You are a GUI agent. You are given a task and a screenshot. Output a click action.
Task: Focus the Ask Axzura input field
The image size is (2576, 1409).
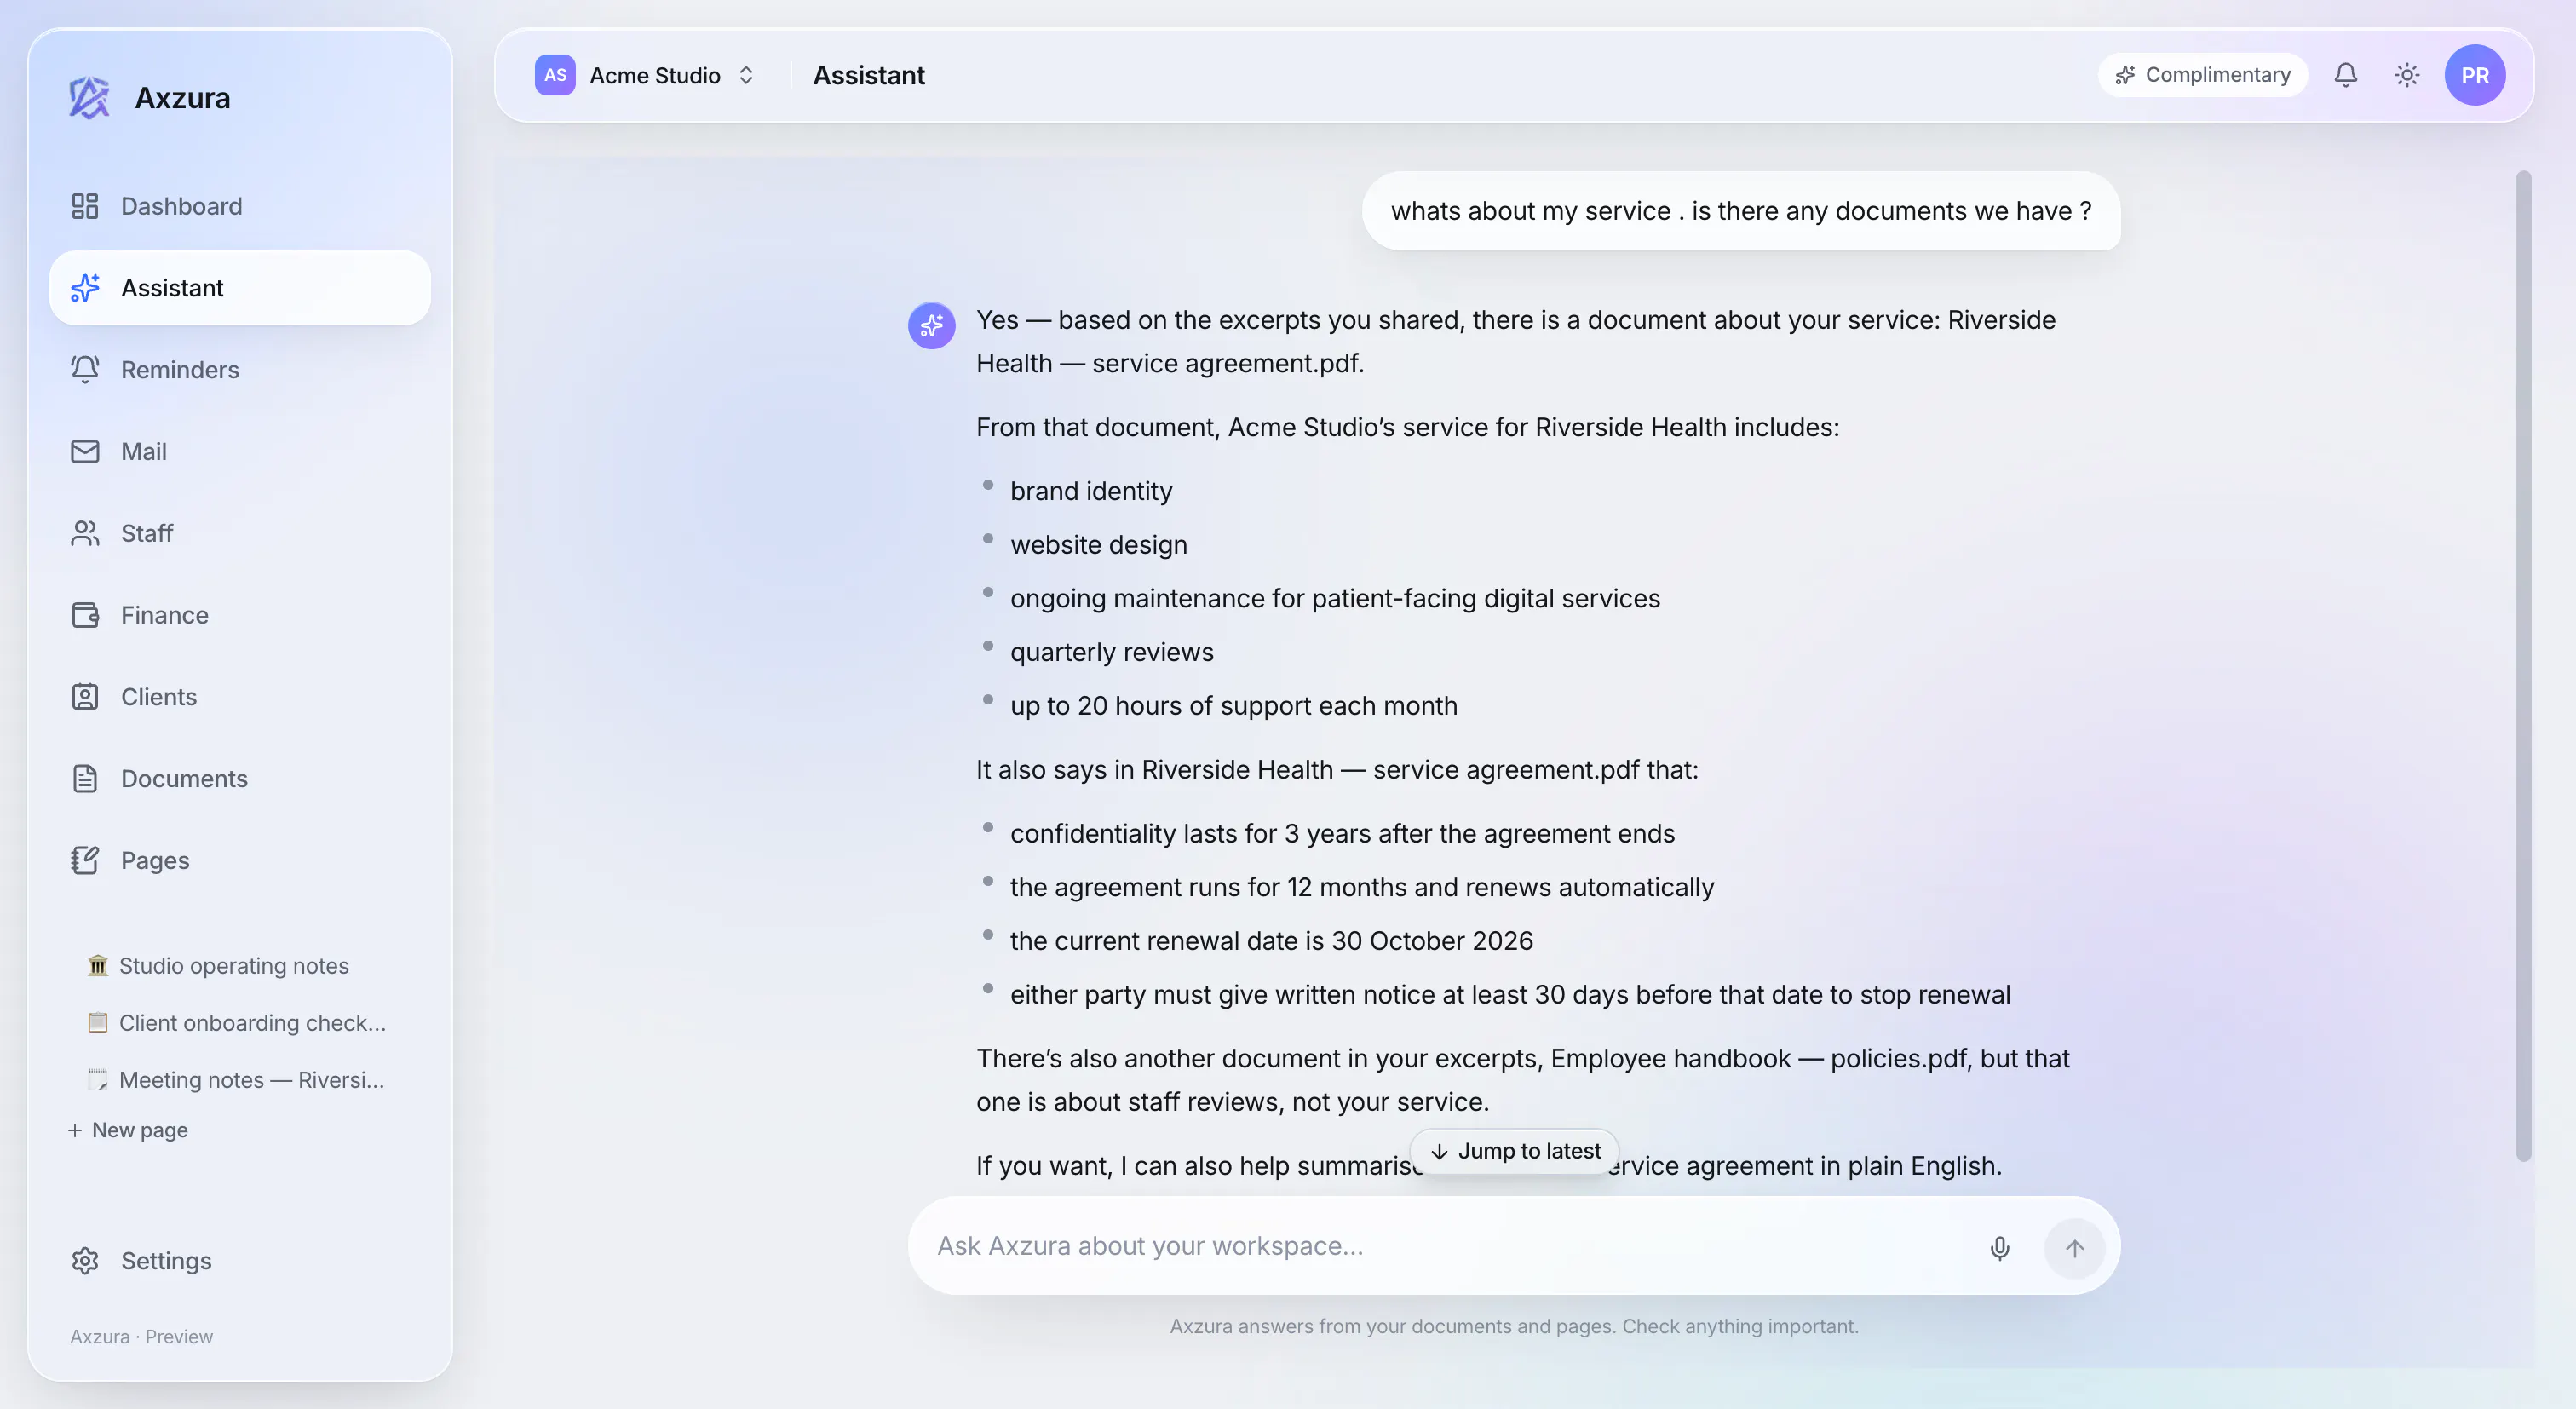coord(1450,1246)
